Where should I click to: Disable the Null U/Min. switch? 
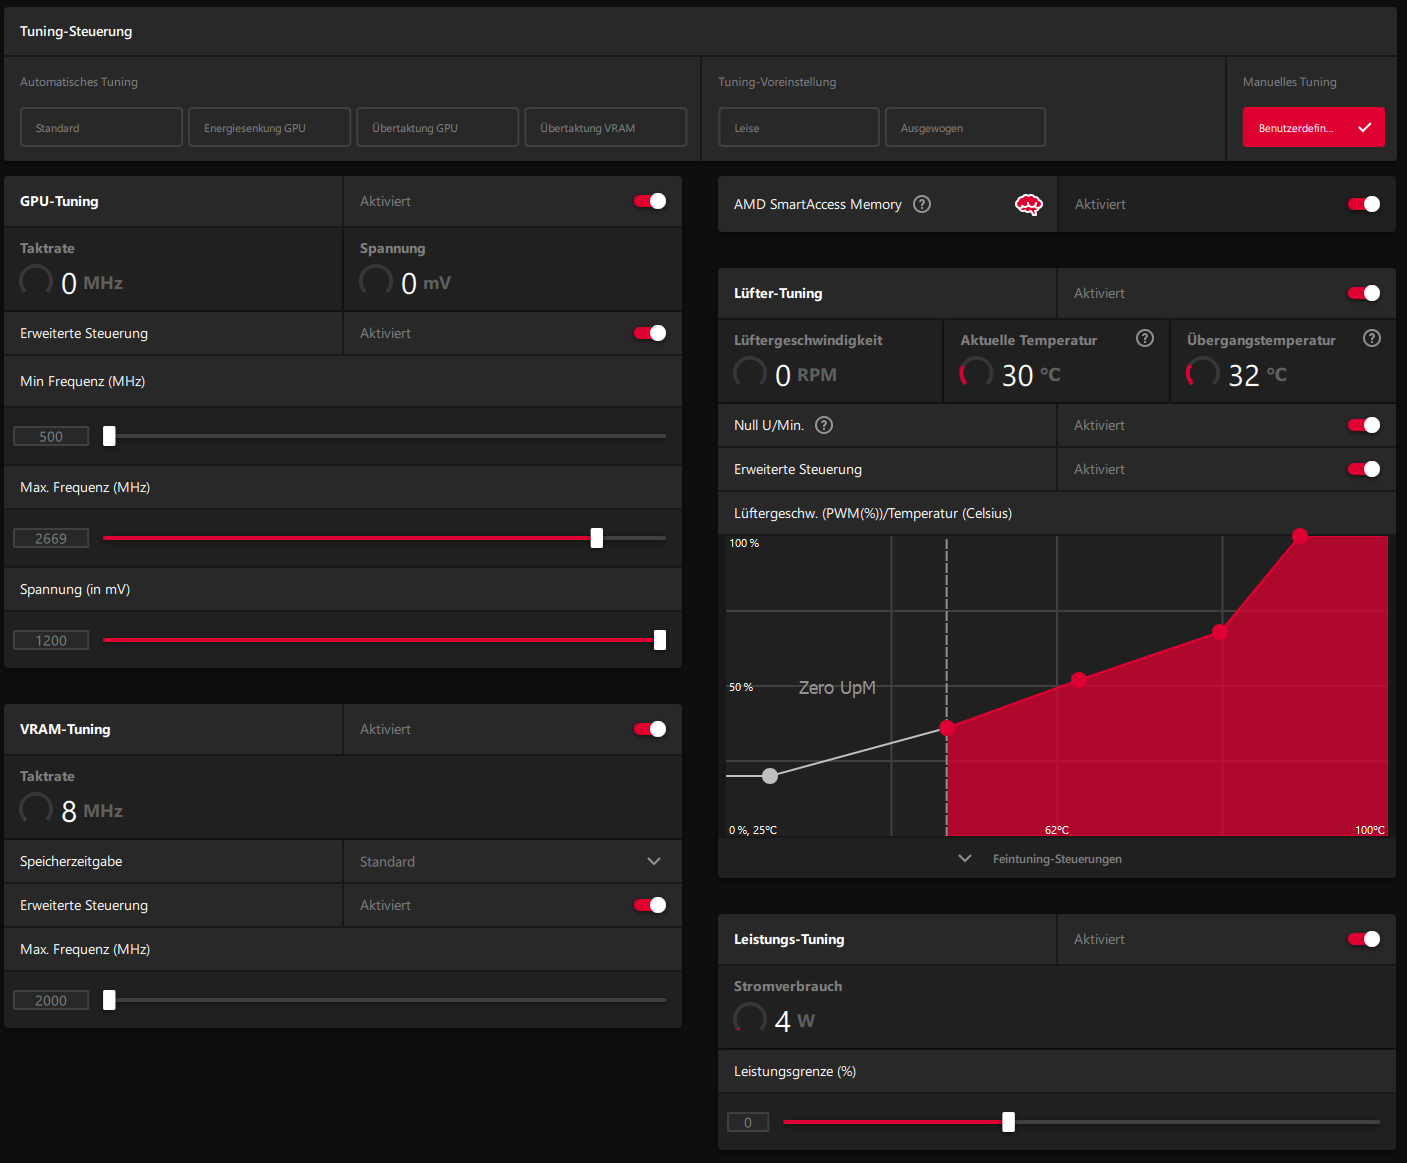click(1364, 425)
